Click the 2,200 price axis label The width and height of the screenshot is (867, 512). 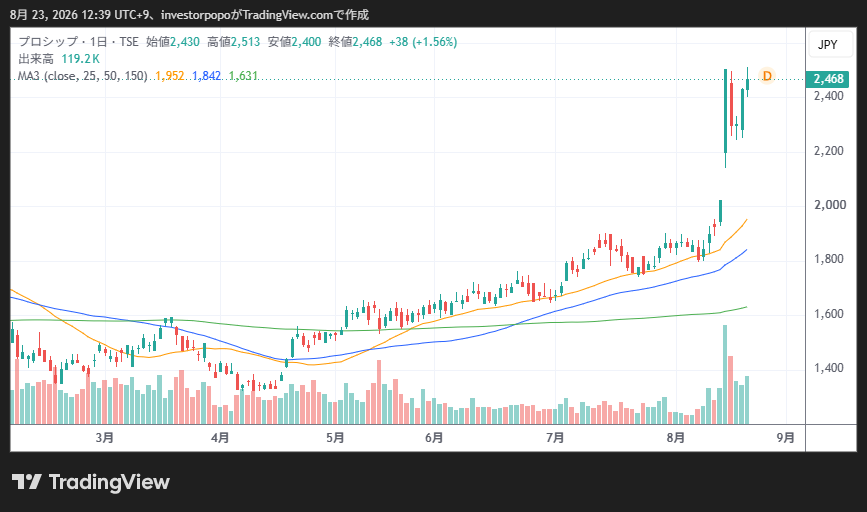pos(829,151)
